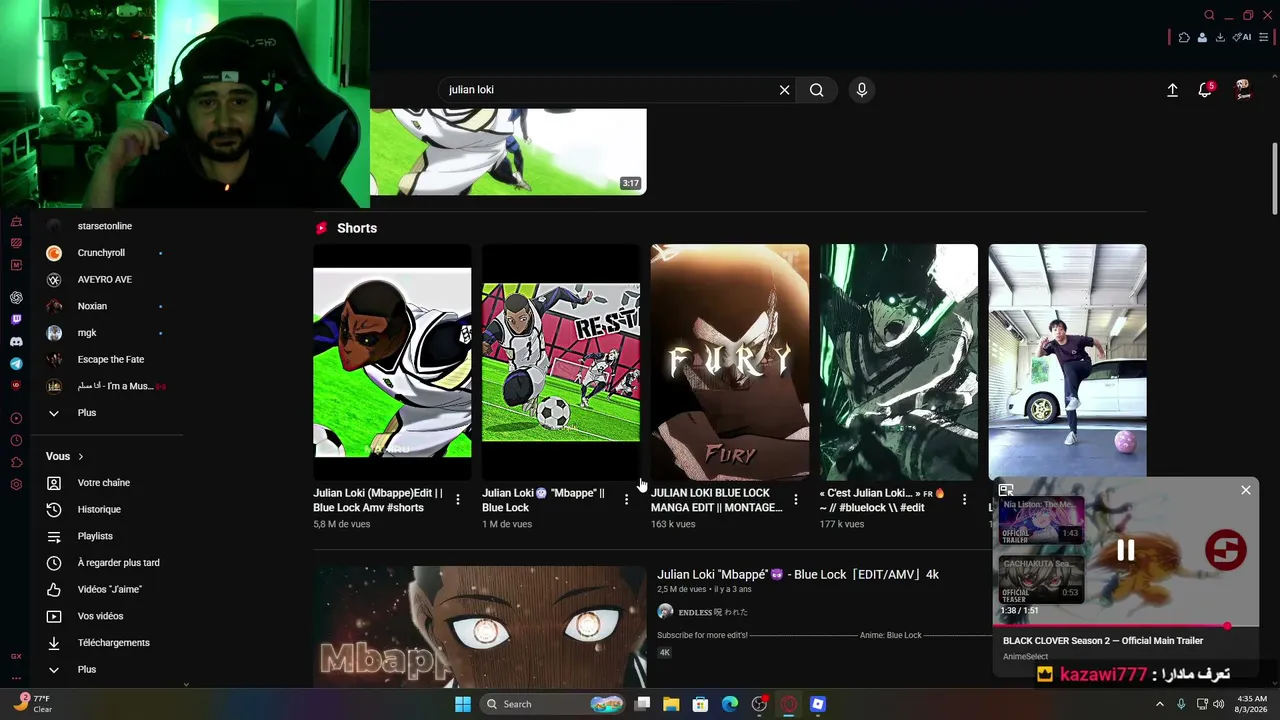Open File Explorer from the taskbar
Screen dimensions: 1280x720
tap(671, 704)
